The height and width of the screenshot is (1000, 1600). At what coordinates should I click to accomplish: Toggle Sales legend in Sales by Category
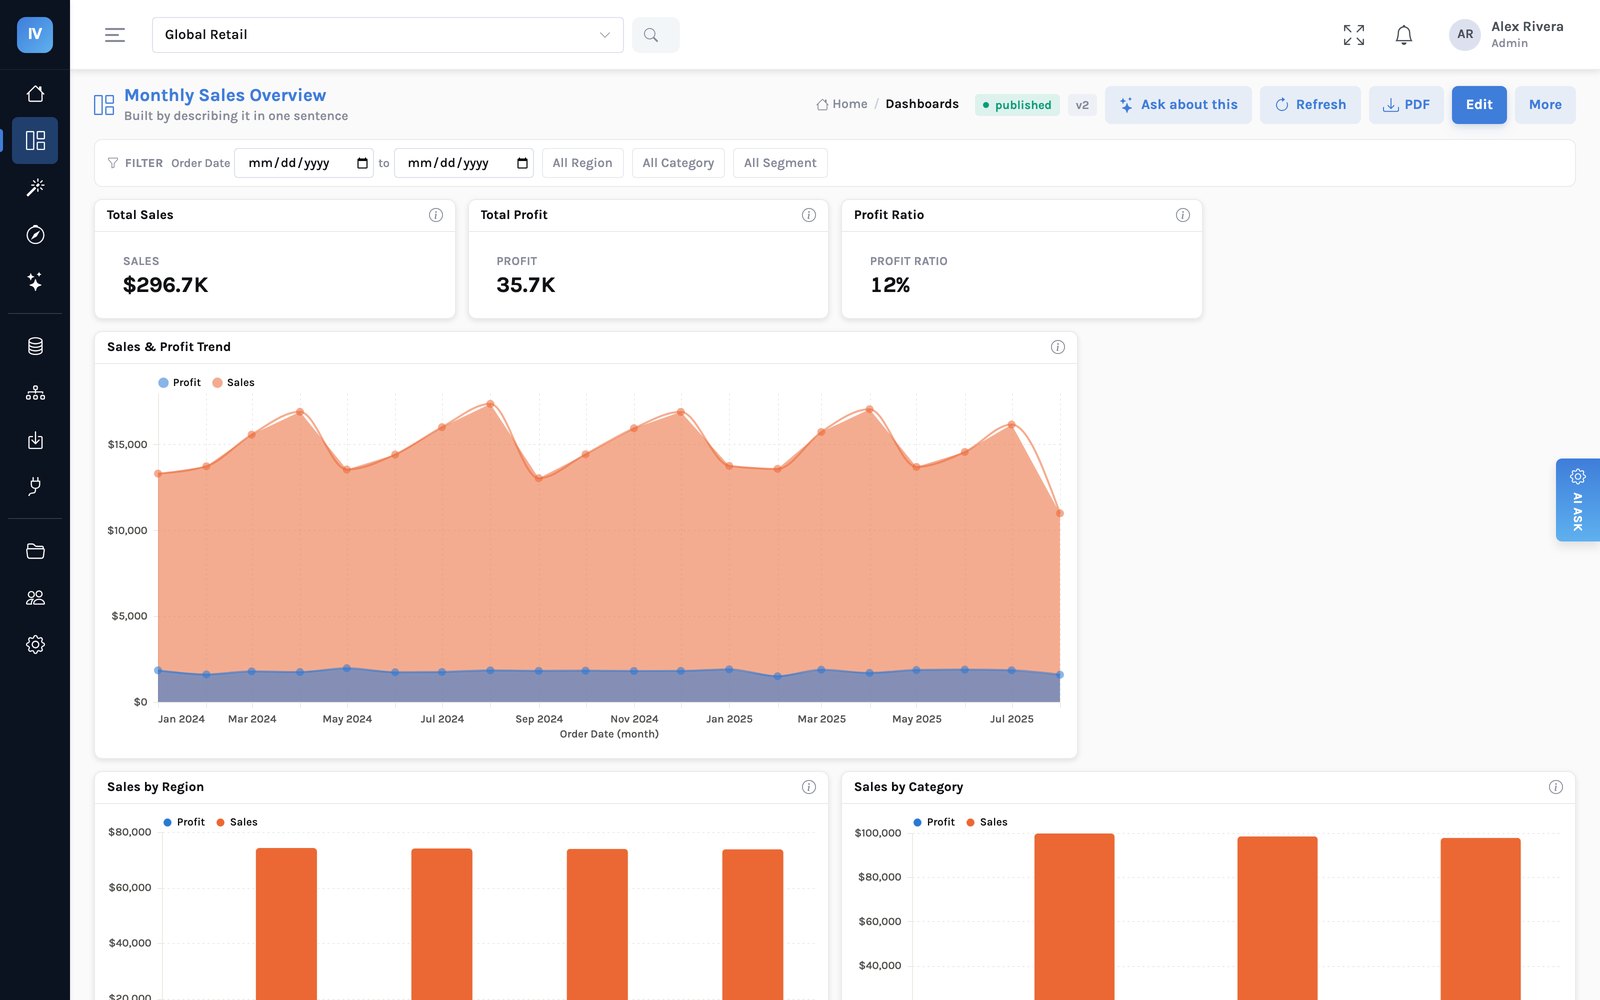pyautogui.click(x=987, y=822)
